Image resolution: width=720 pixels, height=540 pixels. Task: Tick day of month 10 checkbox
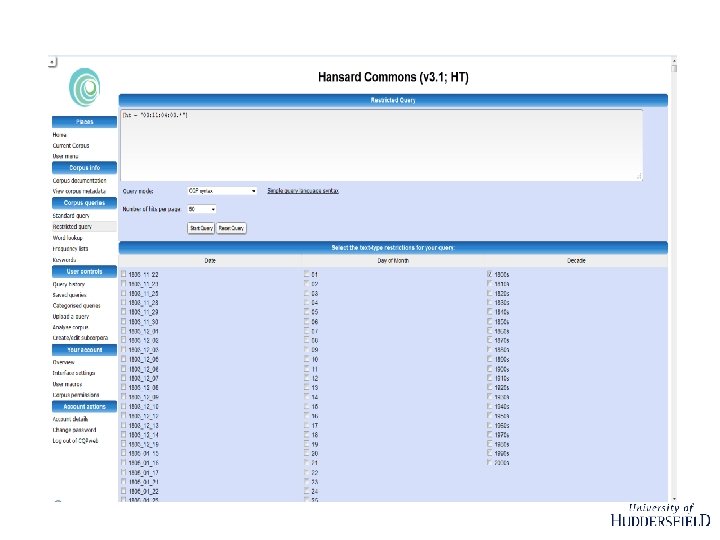[307, 359]
